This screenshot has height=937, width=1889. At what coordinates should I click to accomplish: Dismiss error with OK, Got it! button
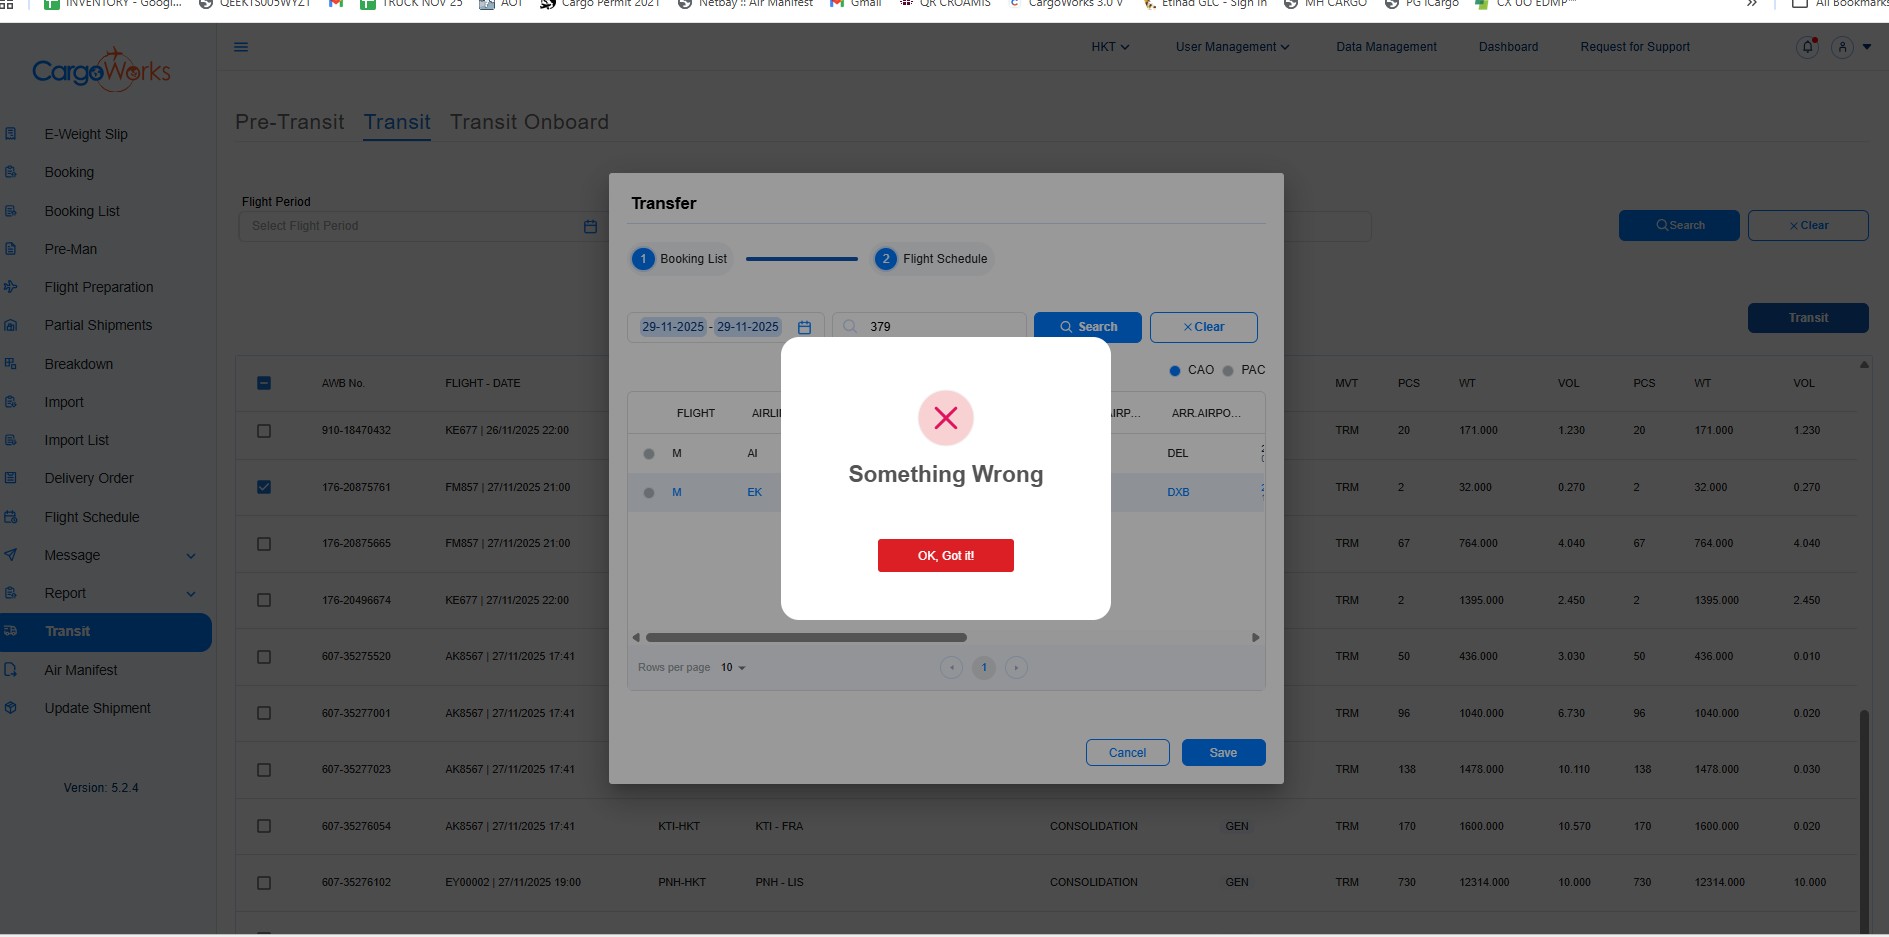click(945, 556)
